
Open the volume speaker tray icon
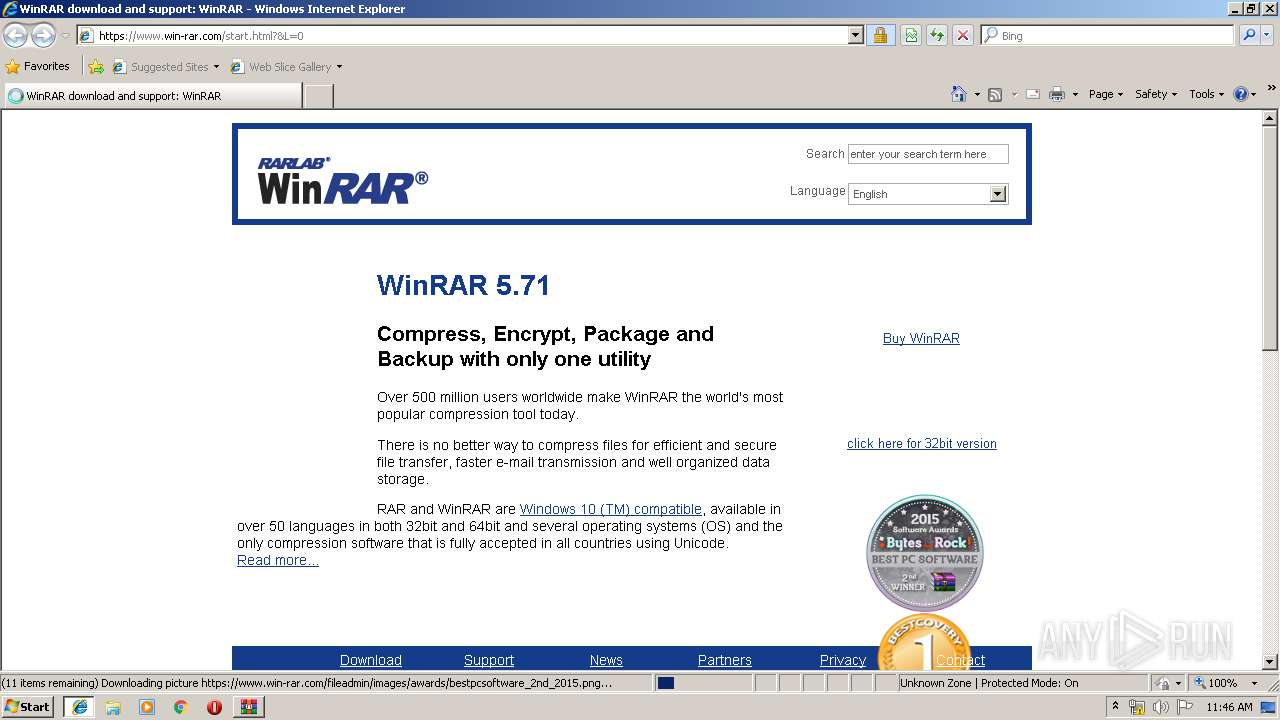coord(1160,707)
